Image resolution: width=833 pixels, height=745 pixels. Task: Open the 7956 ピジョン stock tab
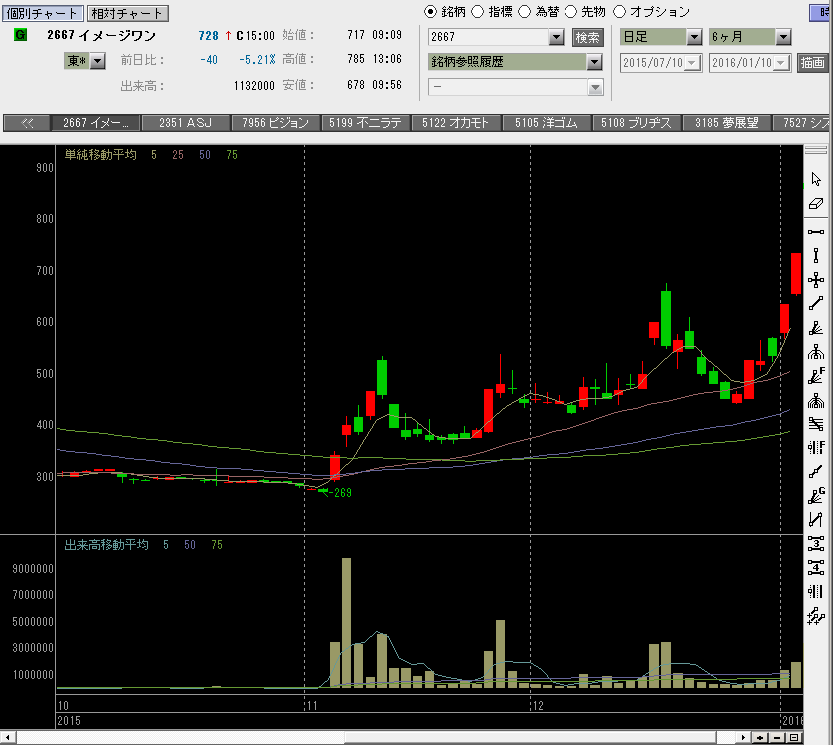tap(276, 123)
